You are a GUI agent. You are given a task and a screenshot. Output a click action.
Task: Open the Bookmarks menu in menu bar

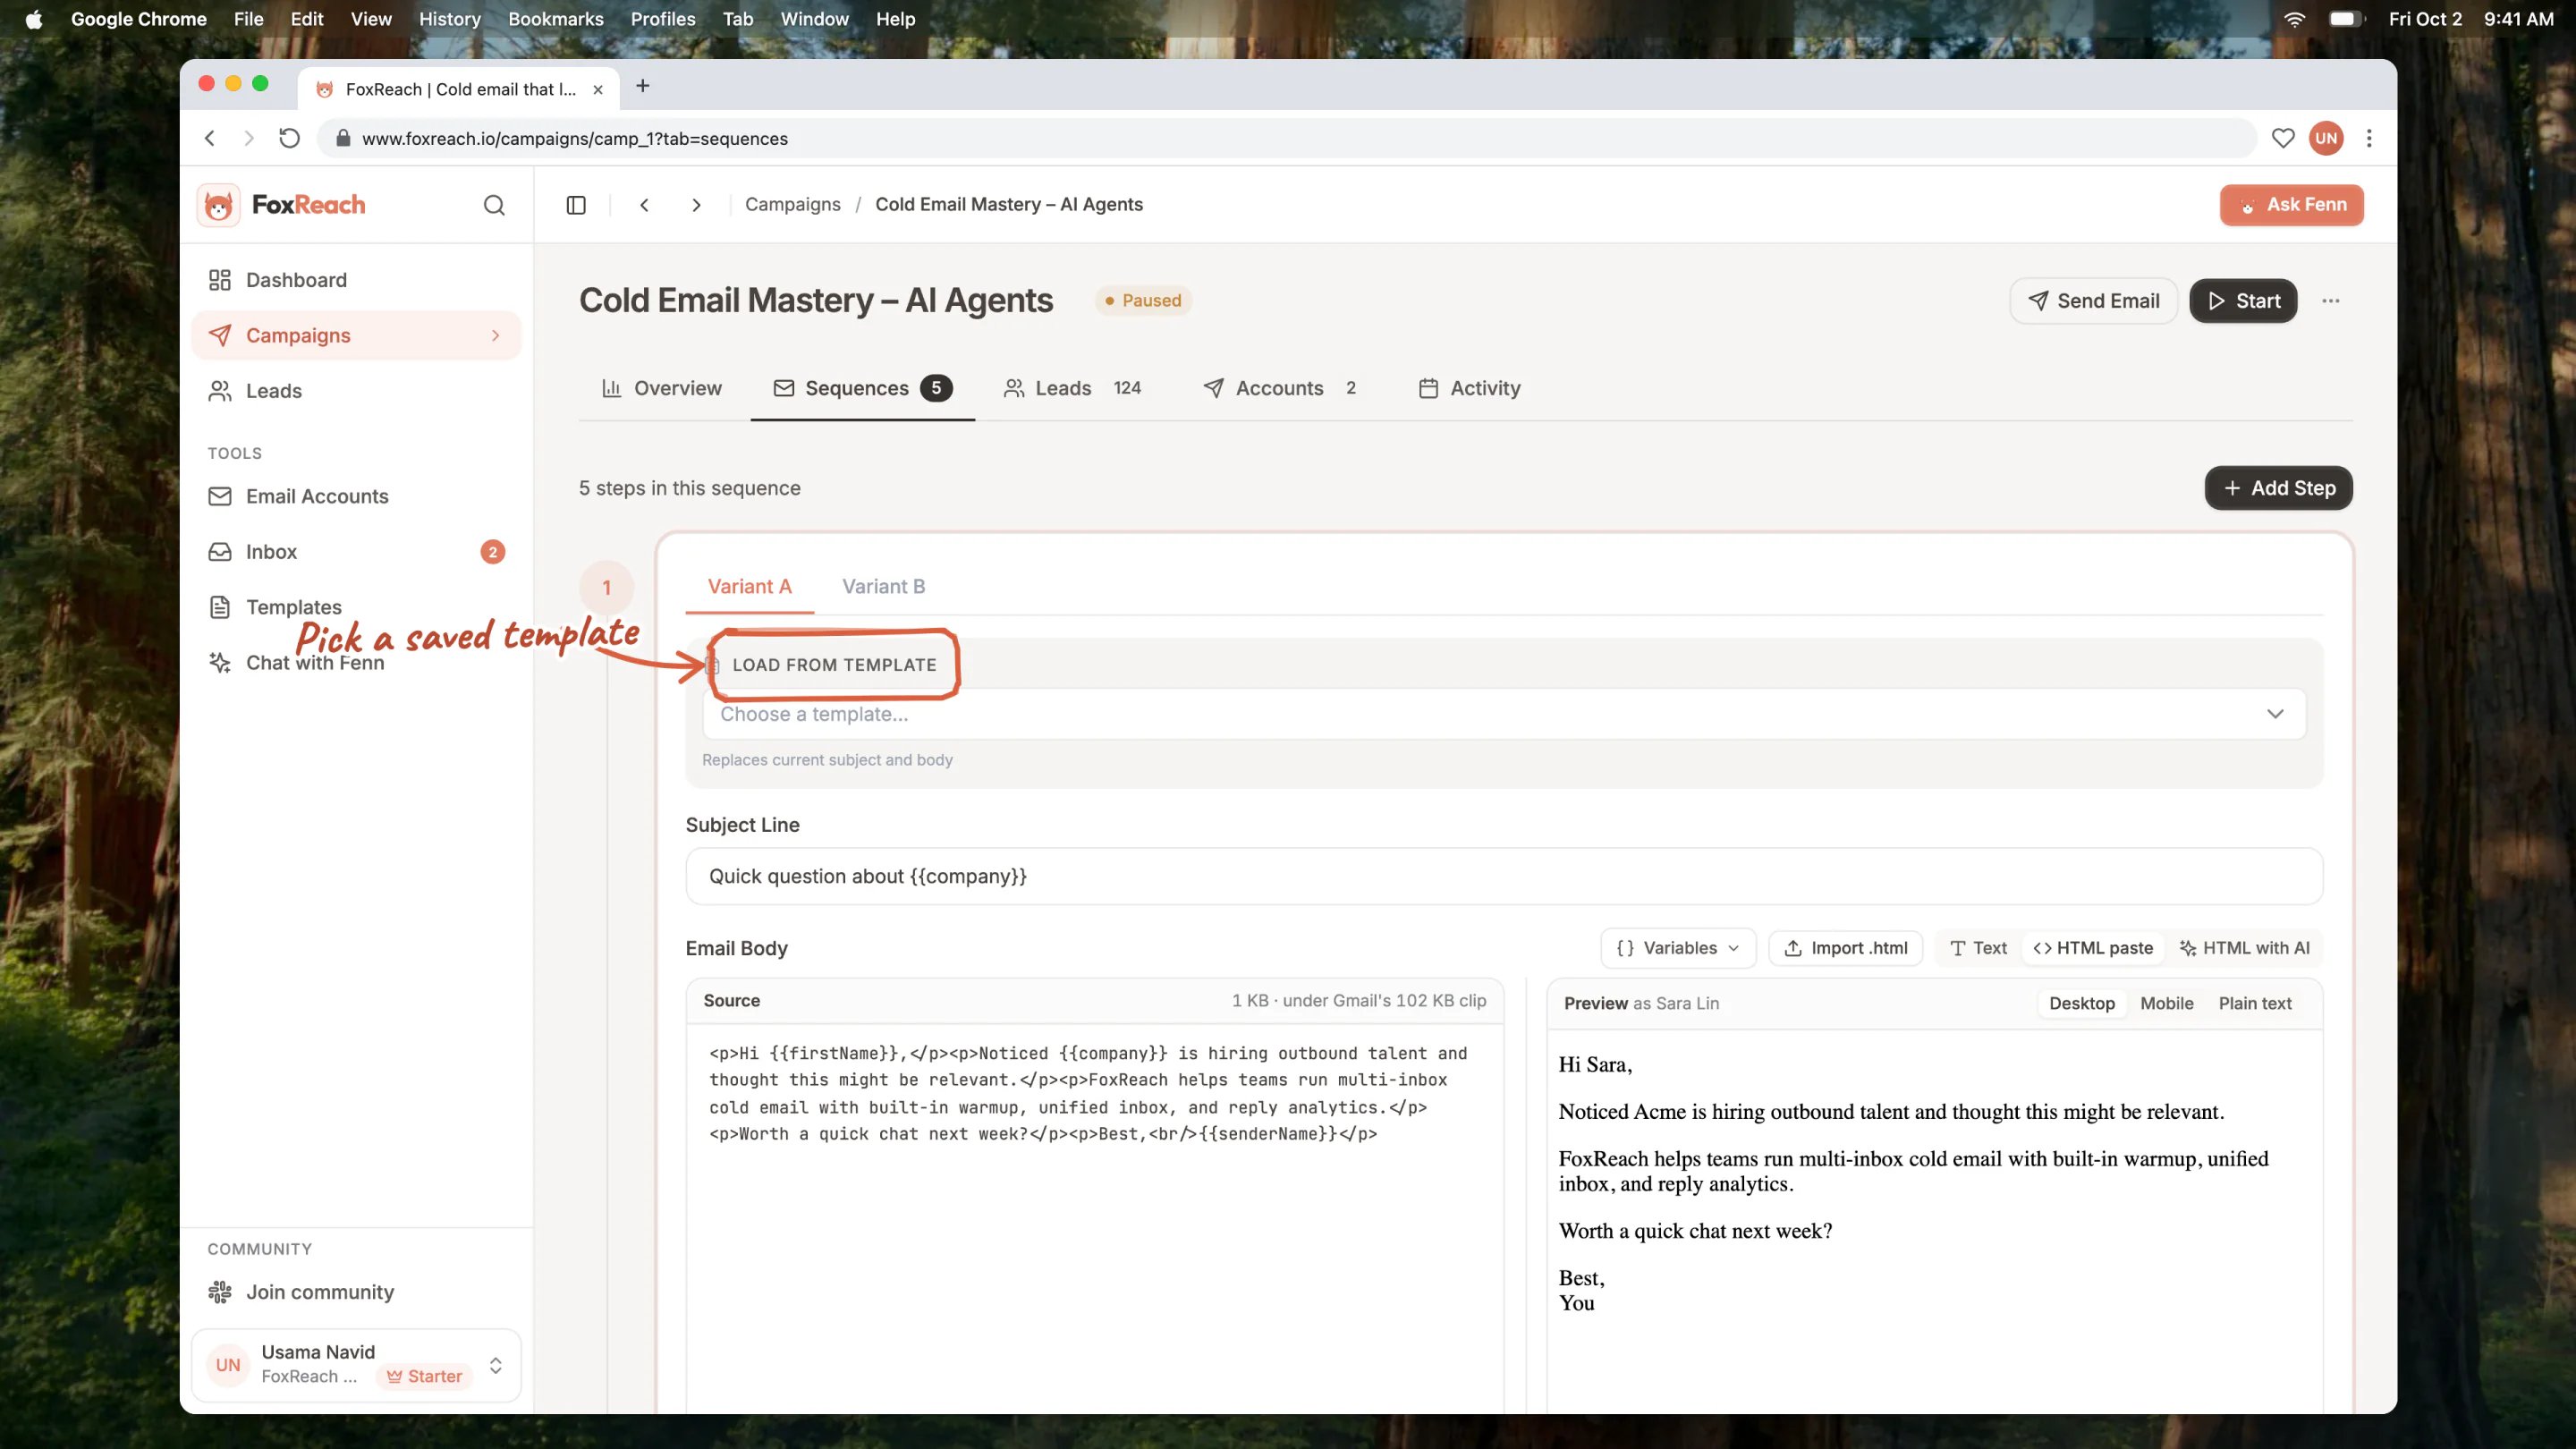[555, 19]
